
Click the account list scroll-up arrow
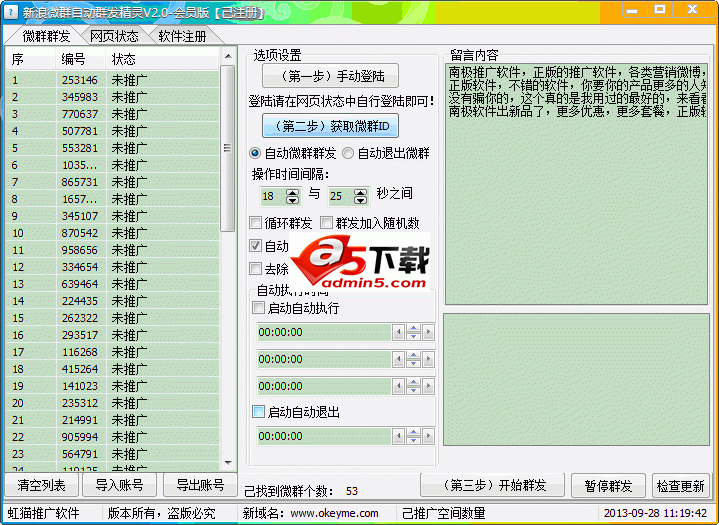[228, 56]
